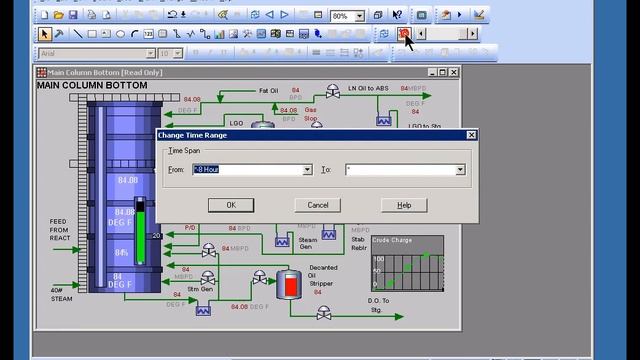Image resolution: width=640 pixels, height=360 pixels.
Task: Open the Arial font name dropdown
Action: point(151,53)
